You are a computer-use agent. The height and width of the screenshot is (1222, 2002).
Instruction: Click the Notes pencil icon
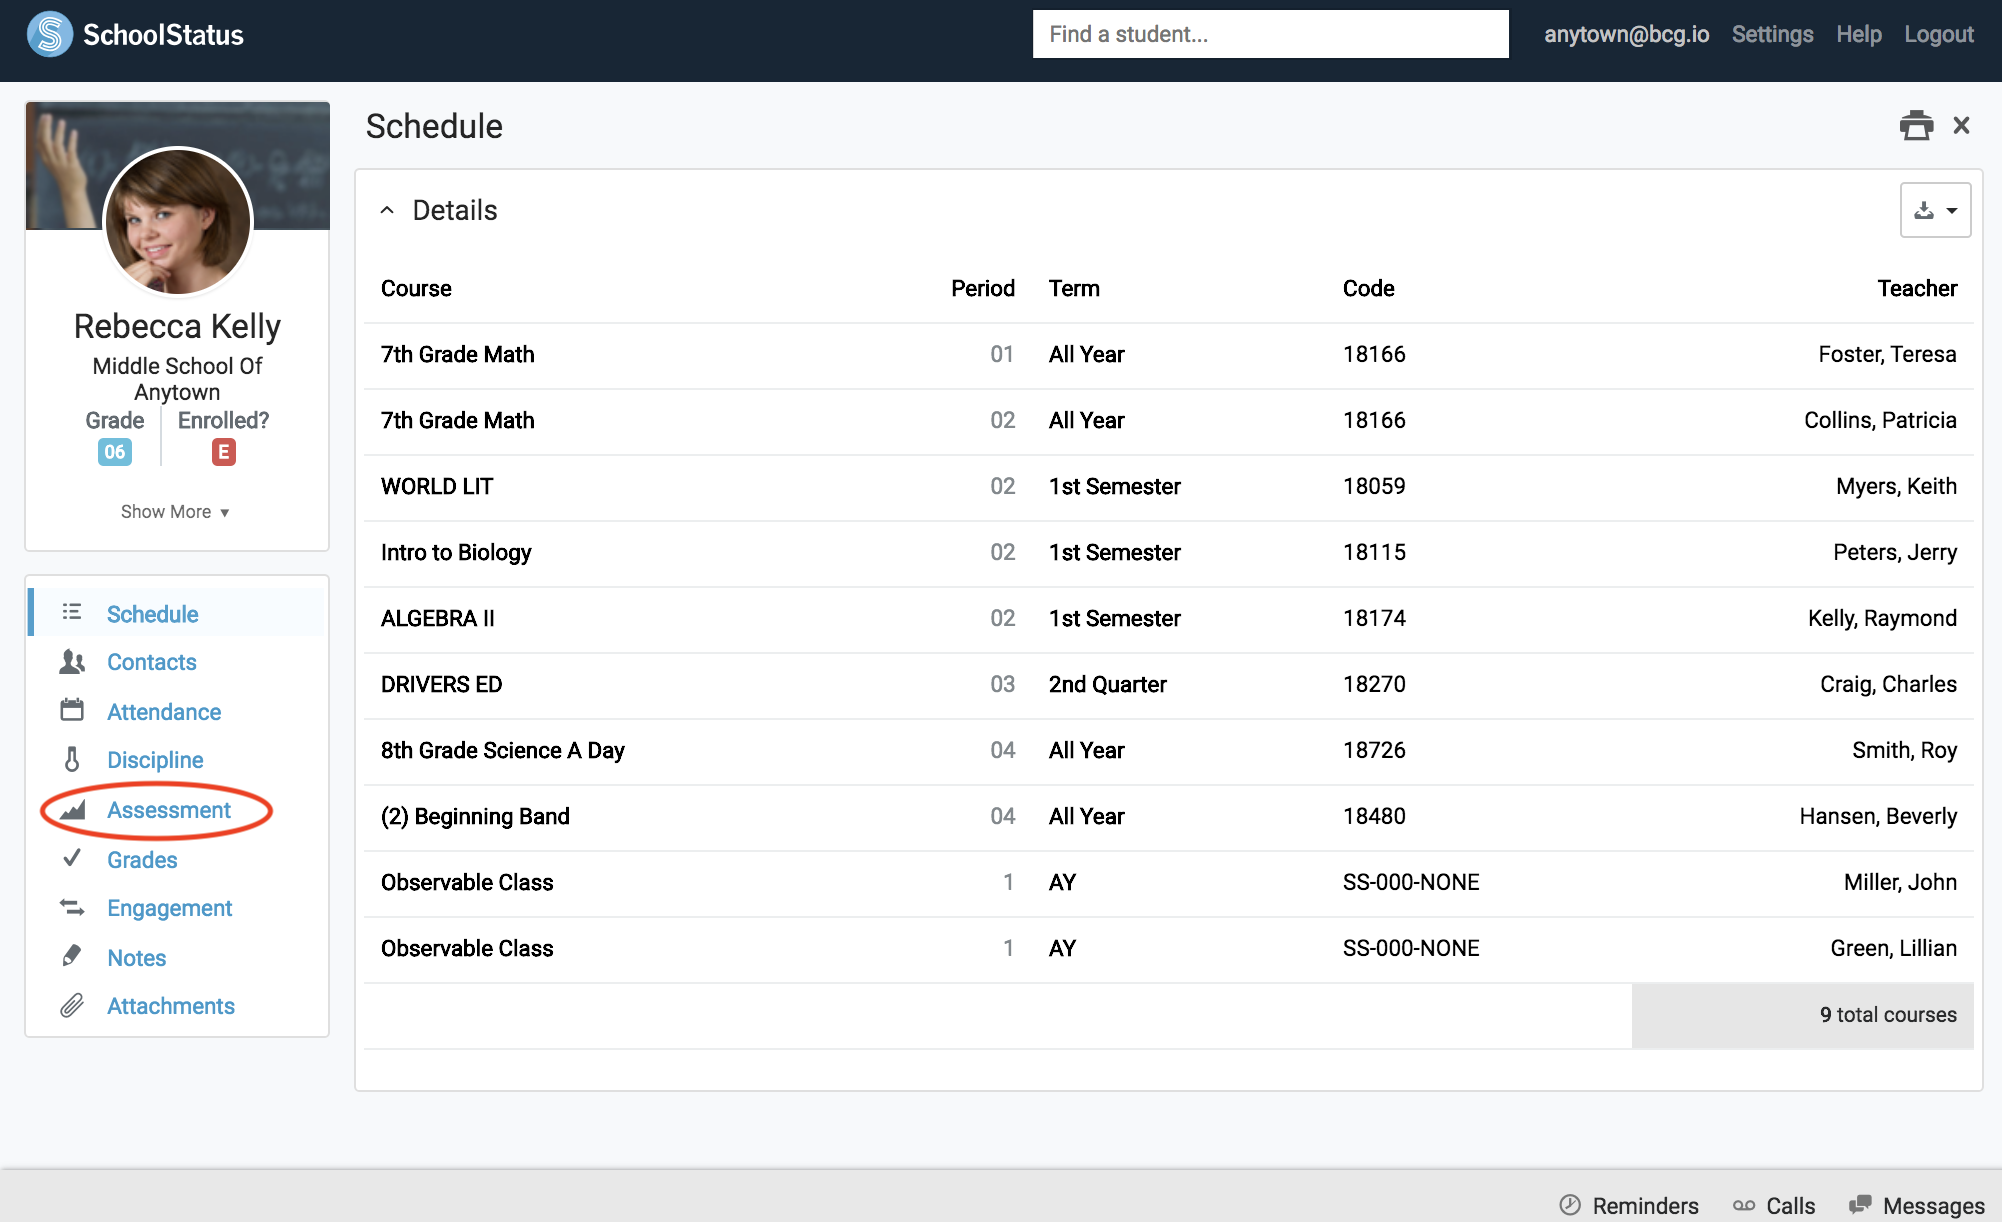(72, 956)
